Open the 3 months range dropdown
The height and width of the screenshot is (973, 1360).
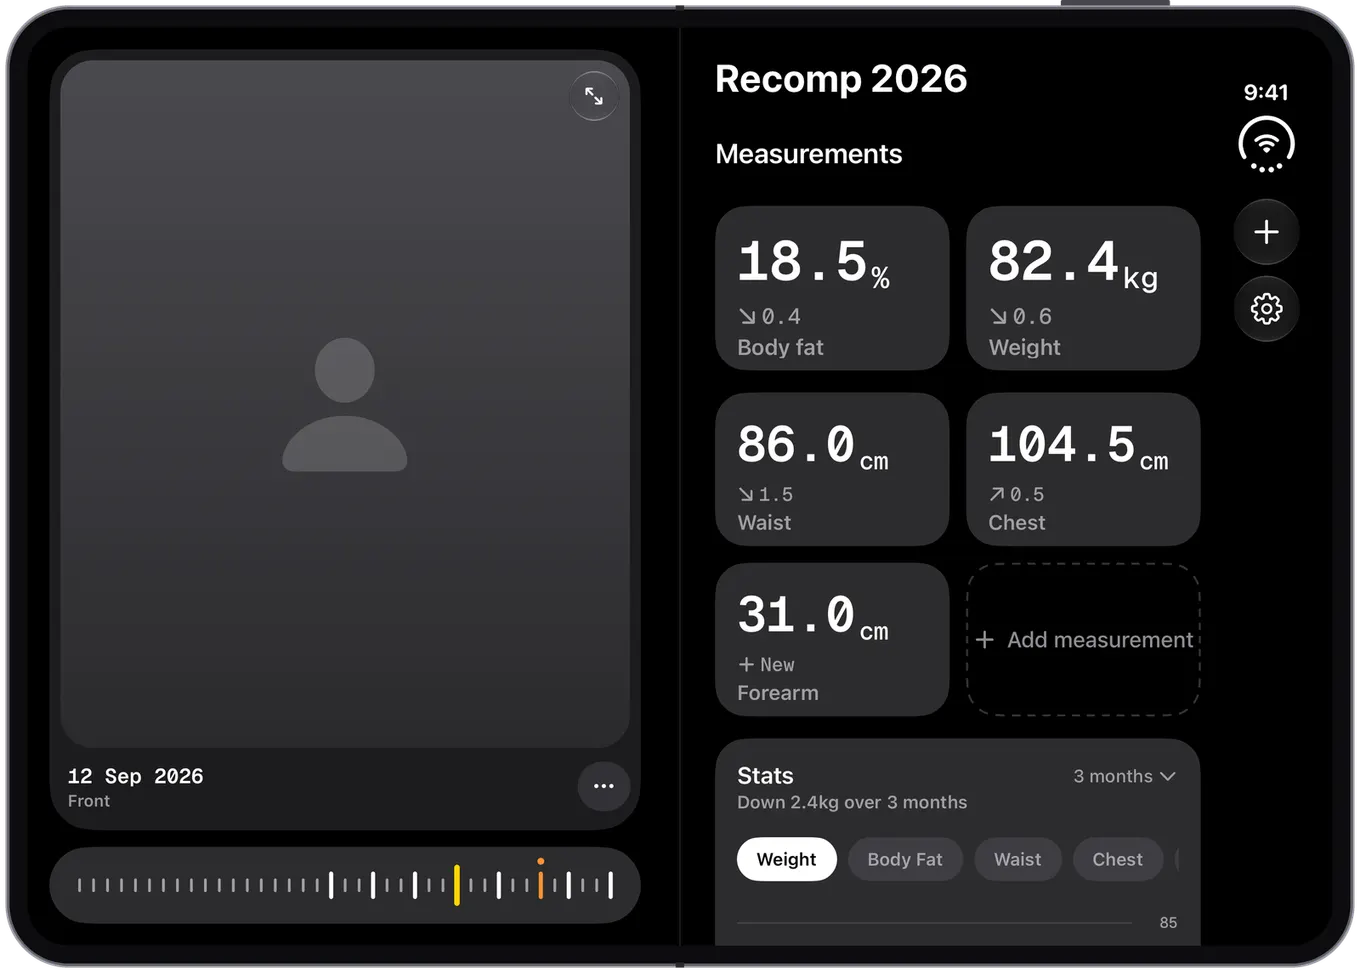pos(1124,776)
